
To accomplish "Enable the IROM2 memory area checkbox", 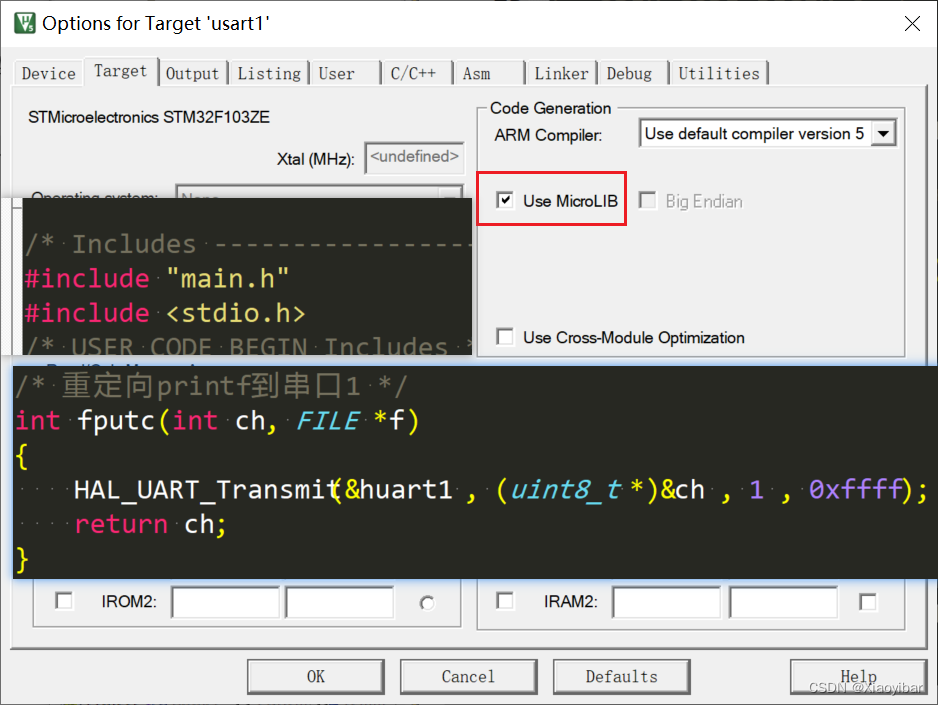I will (63, 600).
